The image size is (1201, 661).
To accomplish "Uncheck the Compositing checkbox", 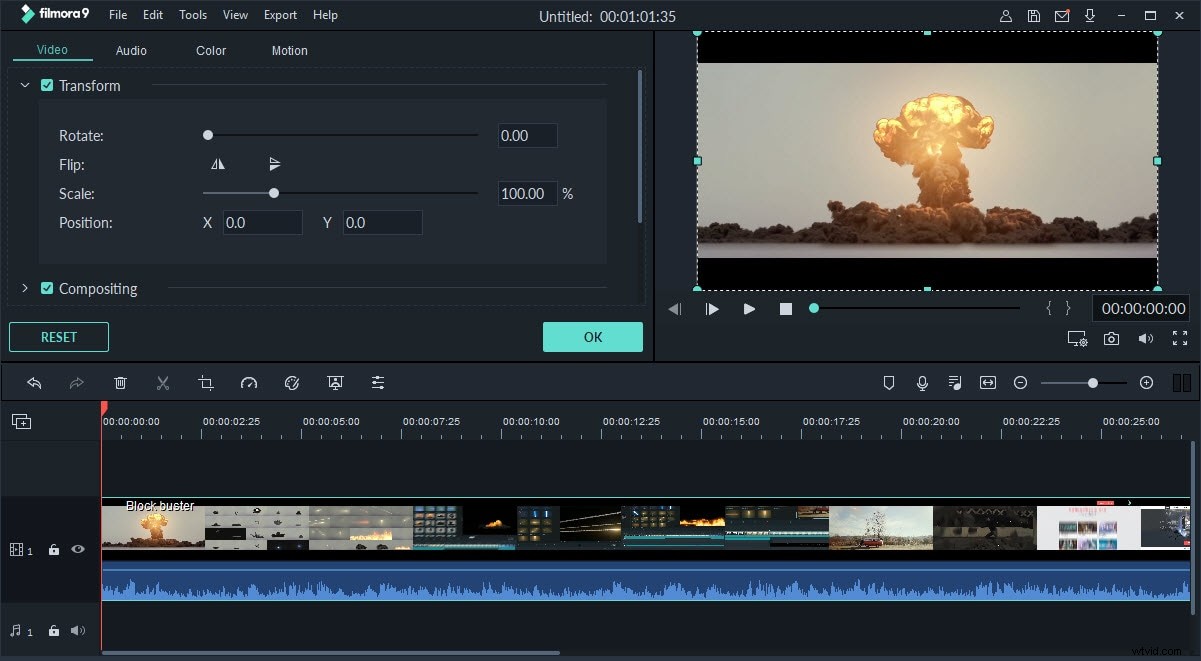I will click(x=46, y=288).
